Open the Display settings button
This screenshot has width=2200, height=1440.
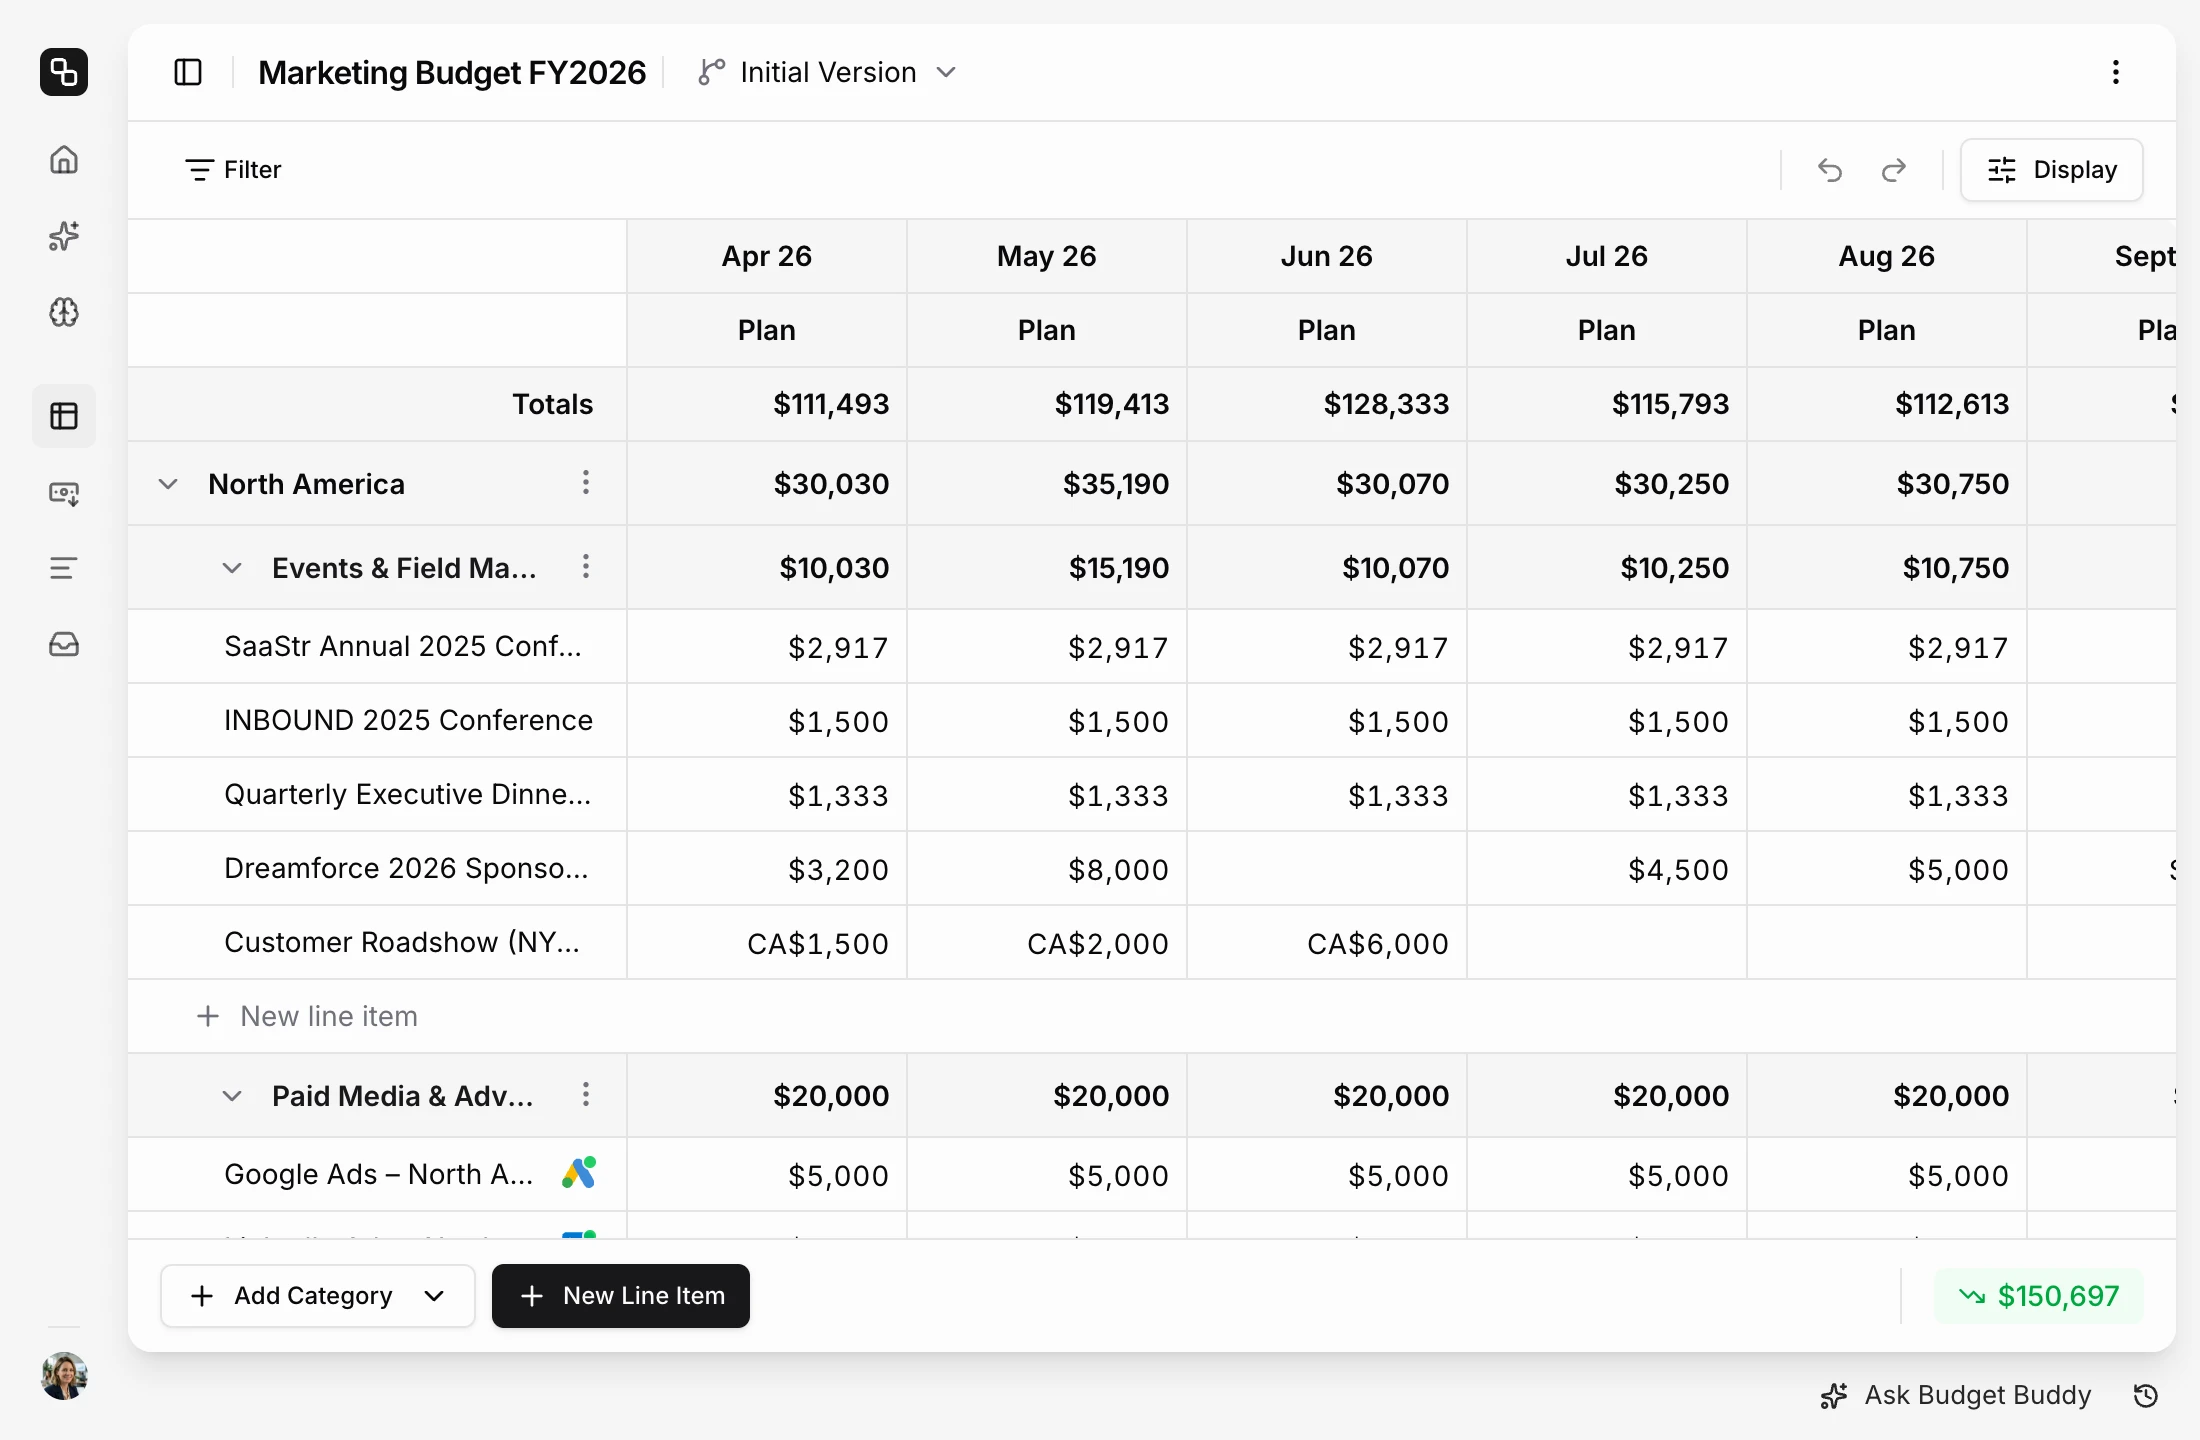pos(2052,170)
